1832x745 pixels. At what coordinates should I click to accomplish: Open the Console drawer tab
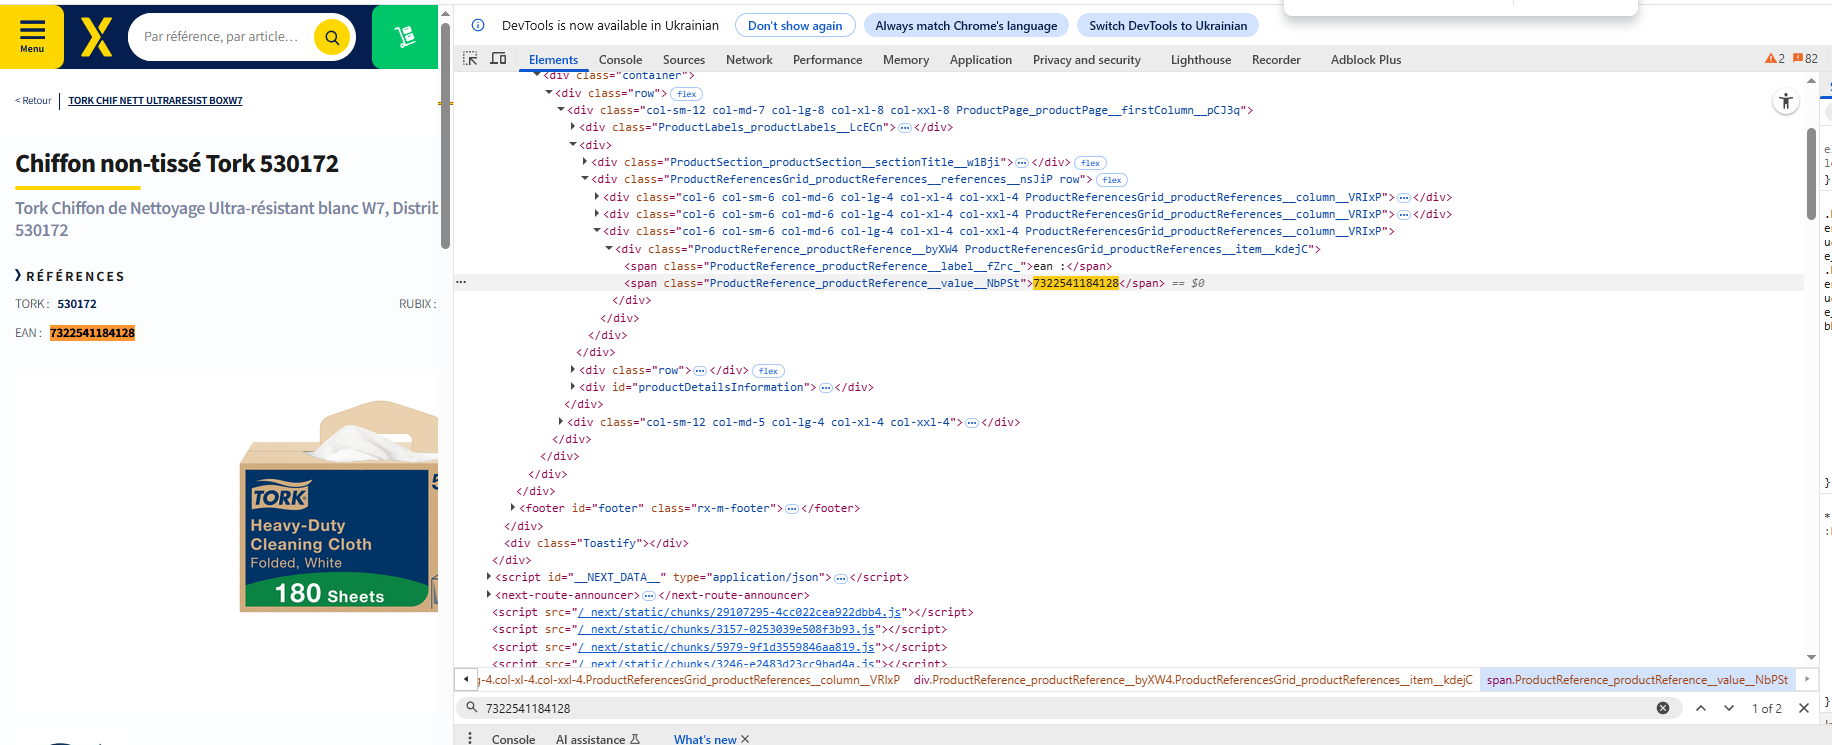coord(513,740)
